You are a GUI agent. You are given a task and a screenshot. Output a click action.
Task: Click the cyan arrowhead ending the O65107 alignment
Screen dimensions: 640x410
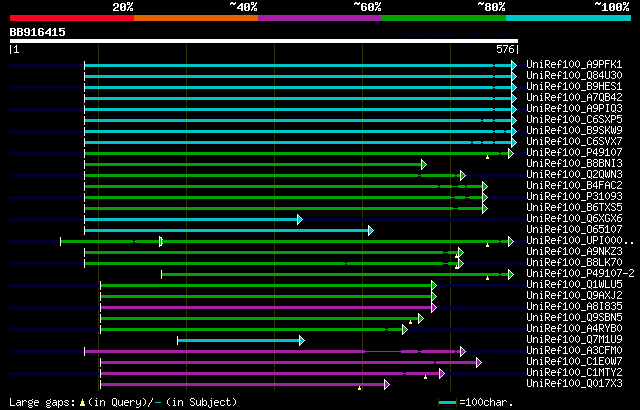[x=371, y=230]
